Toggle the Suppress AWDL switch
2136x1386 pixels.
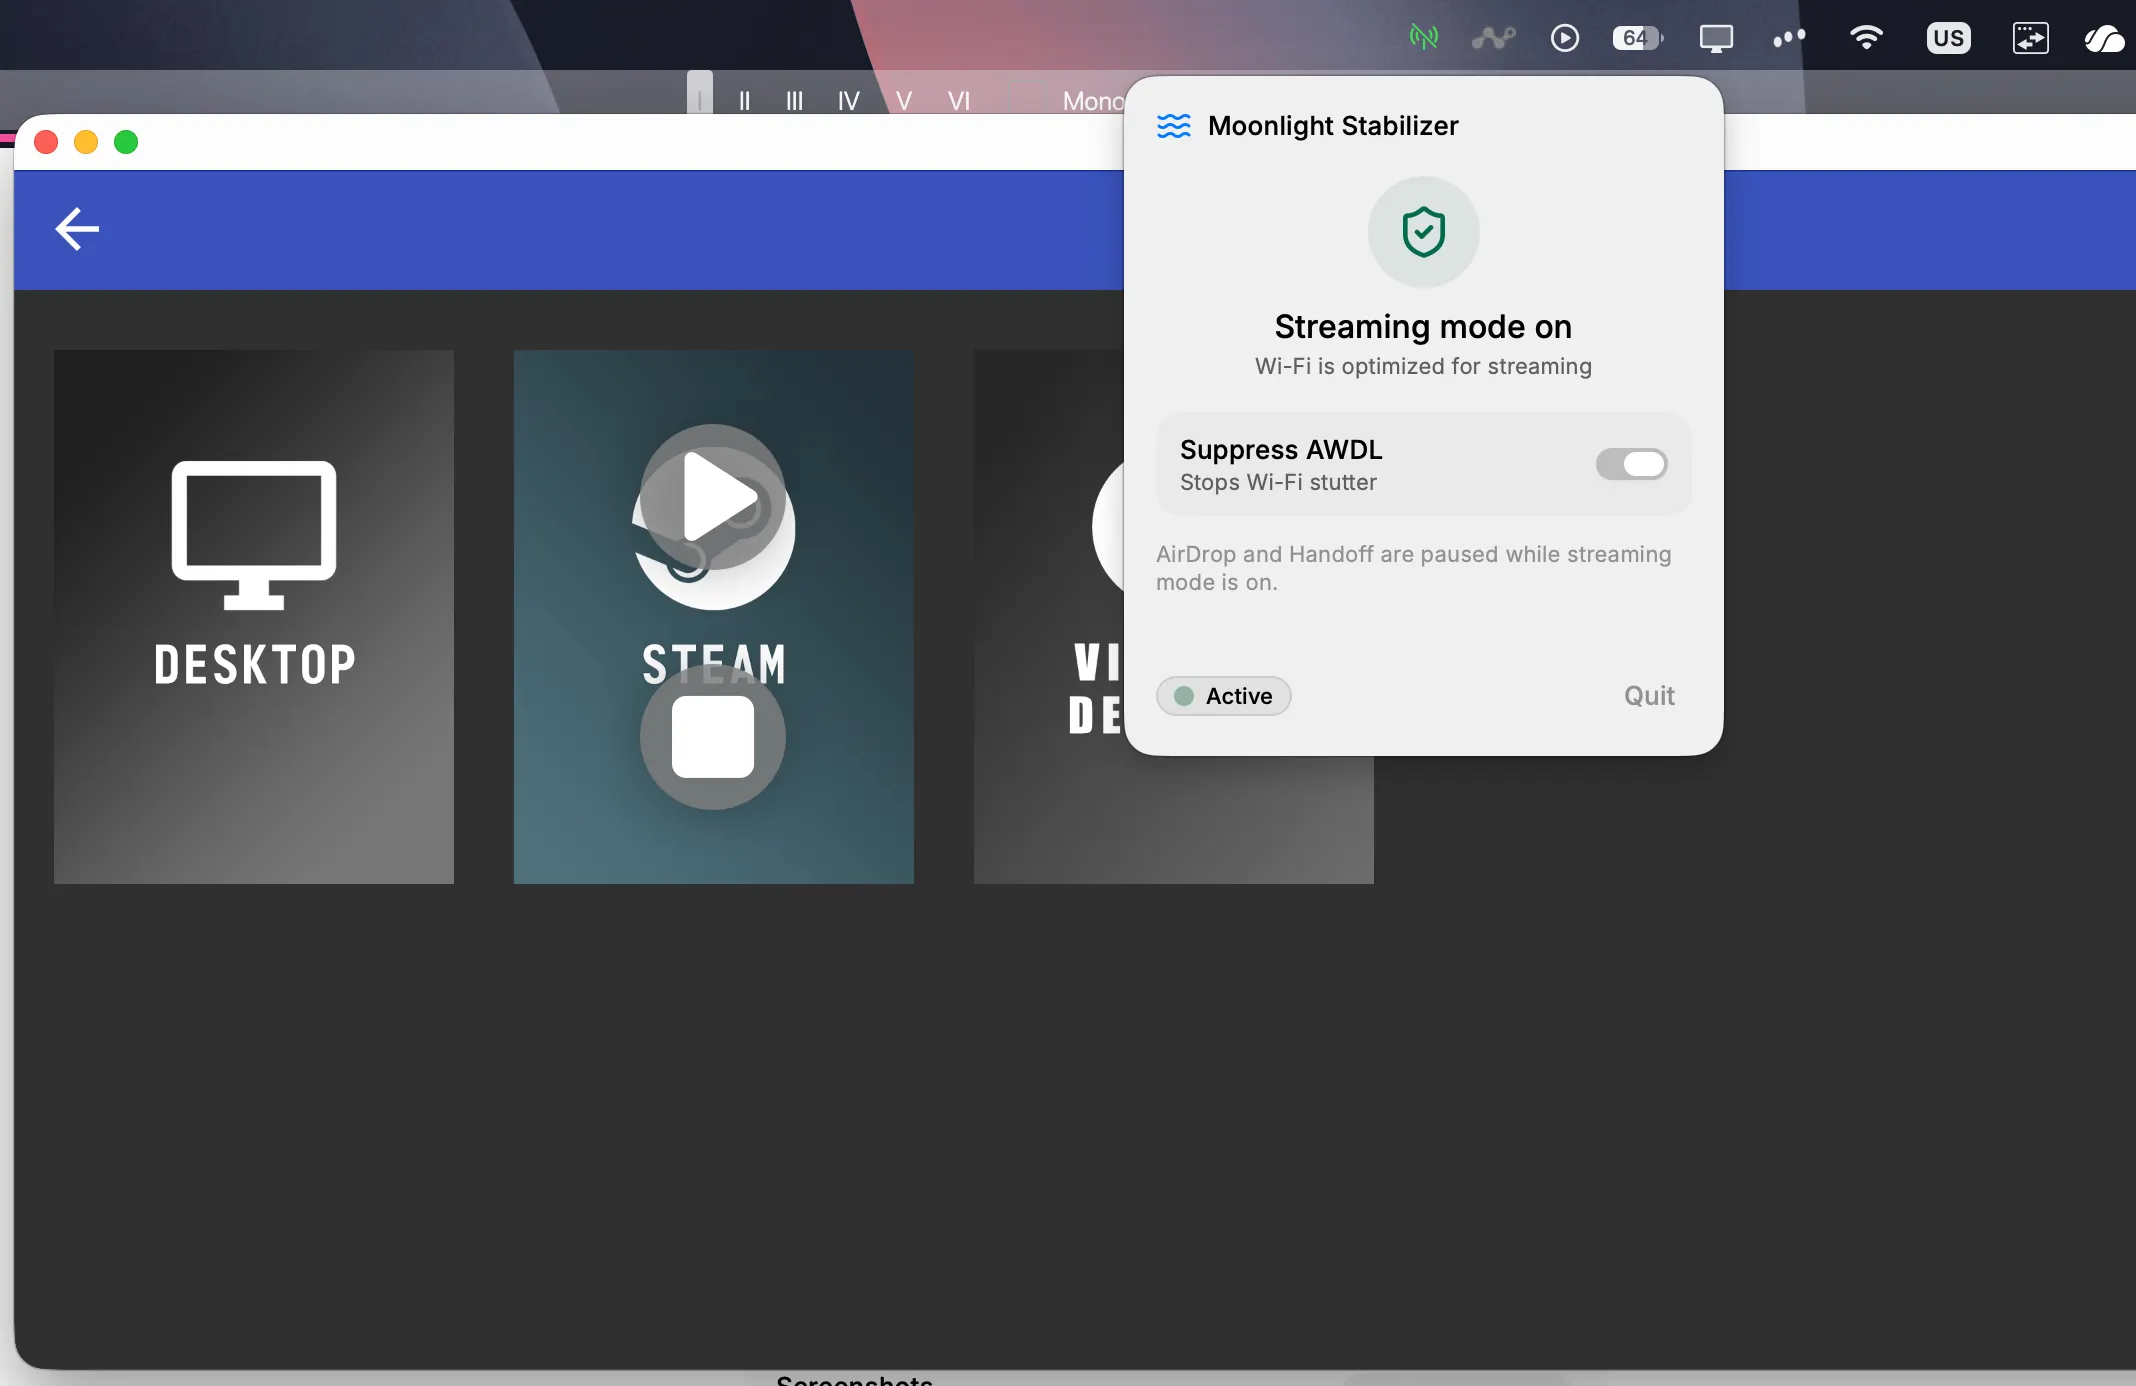point(1631,464)
